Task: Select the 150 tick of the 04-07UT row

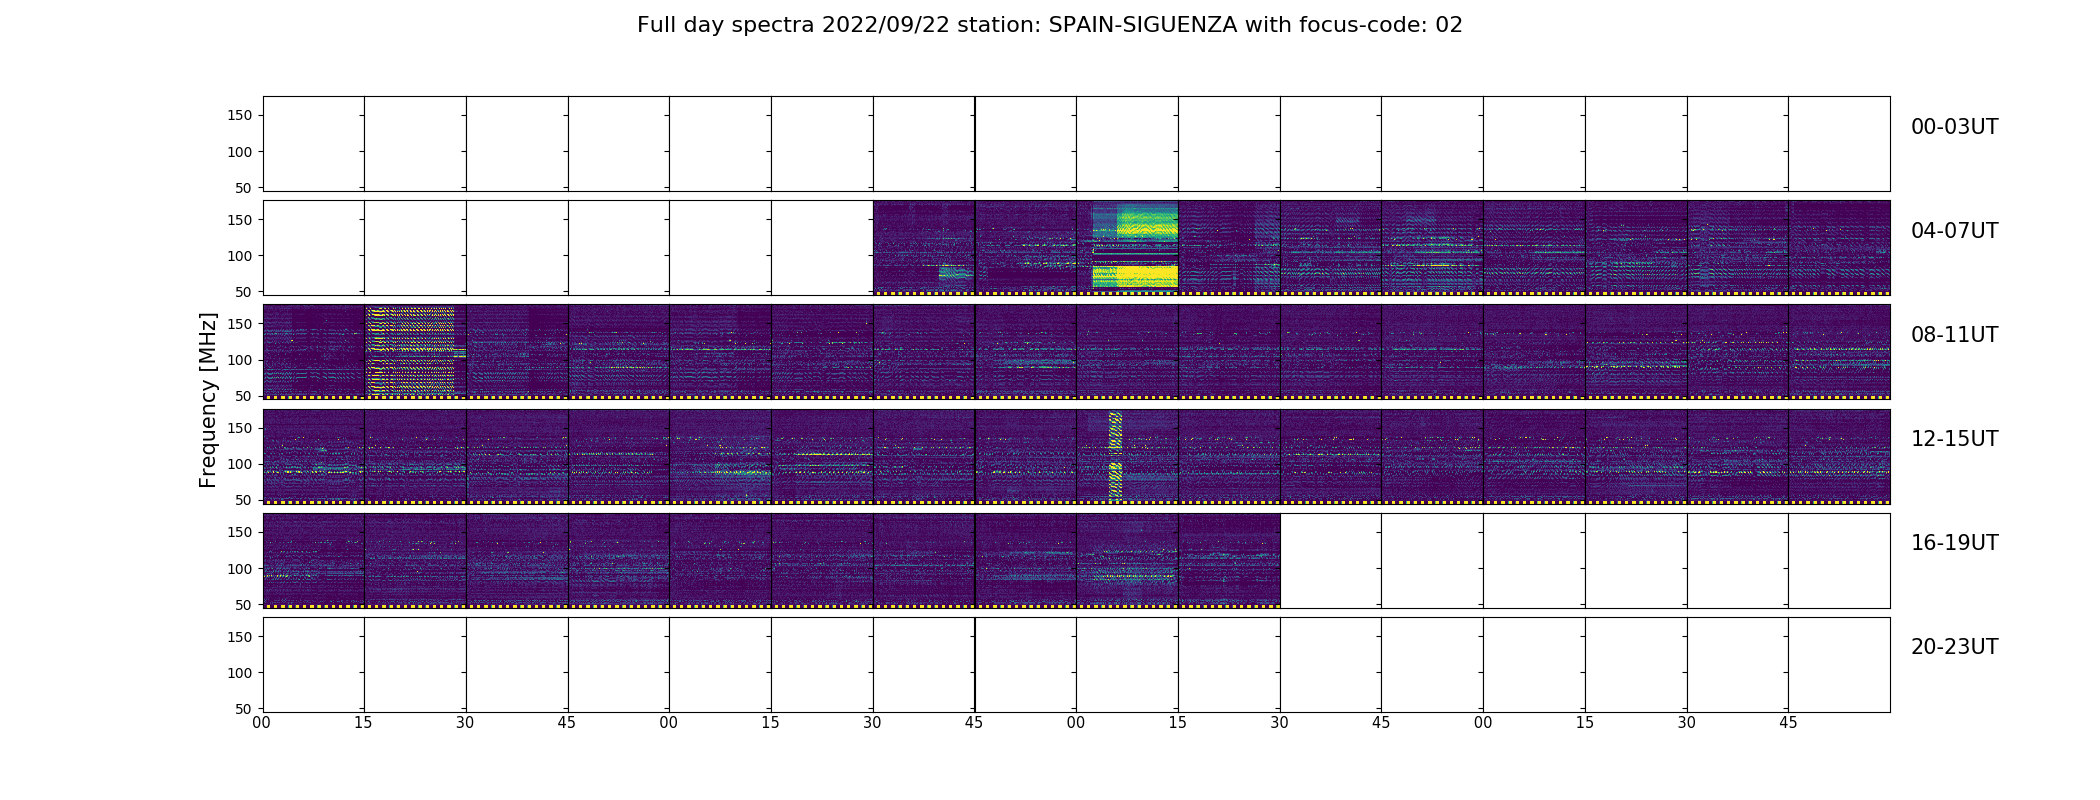Action: (x=240, y=220)
